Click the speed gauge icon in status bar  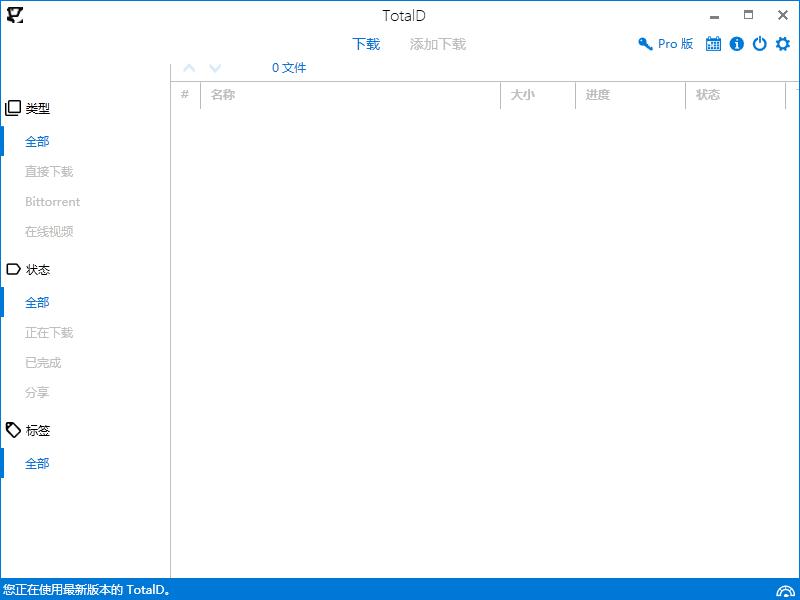pos(784,590)
